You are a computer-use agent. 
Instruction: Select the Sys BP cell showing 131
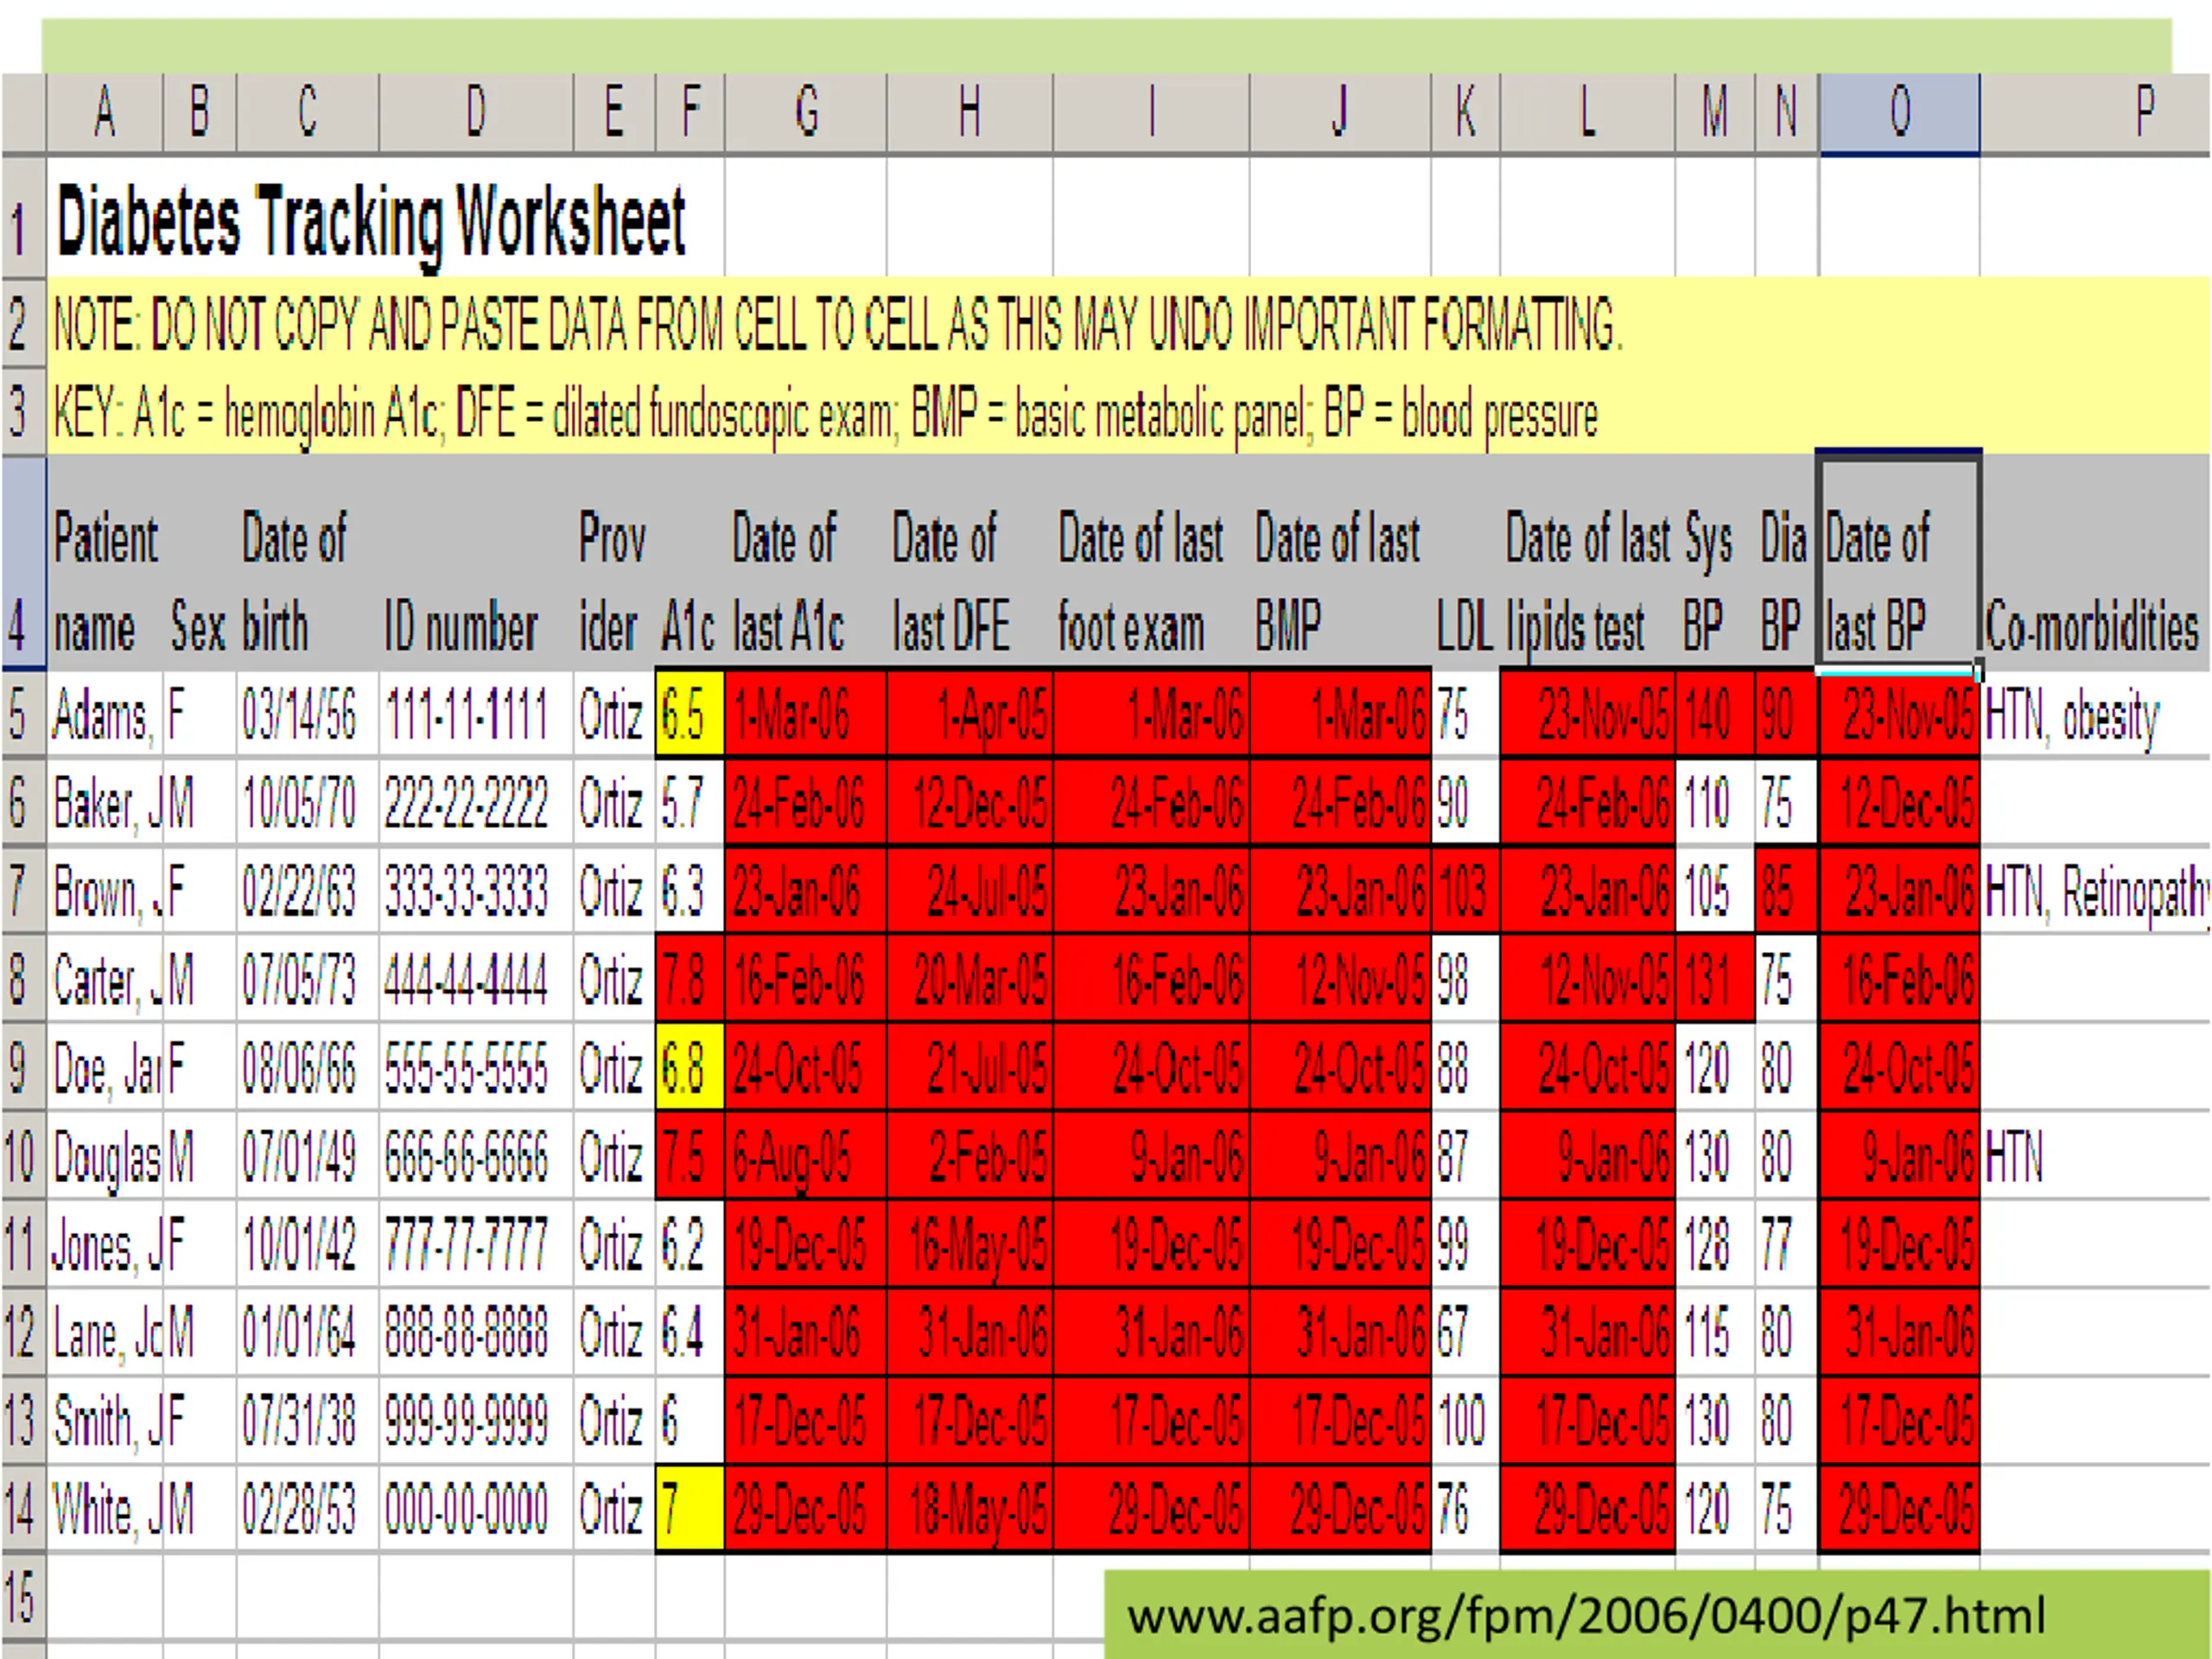coord(1715,979)
